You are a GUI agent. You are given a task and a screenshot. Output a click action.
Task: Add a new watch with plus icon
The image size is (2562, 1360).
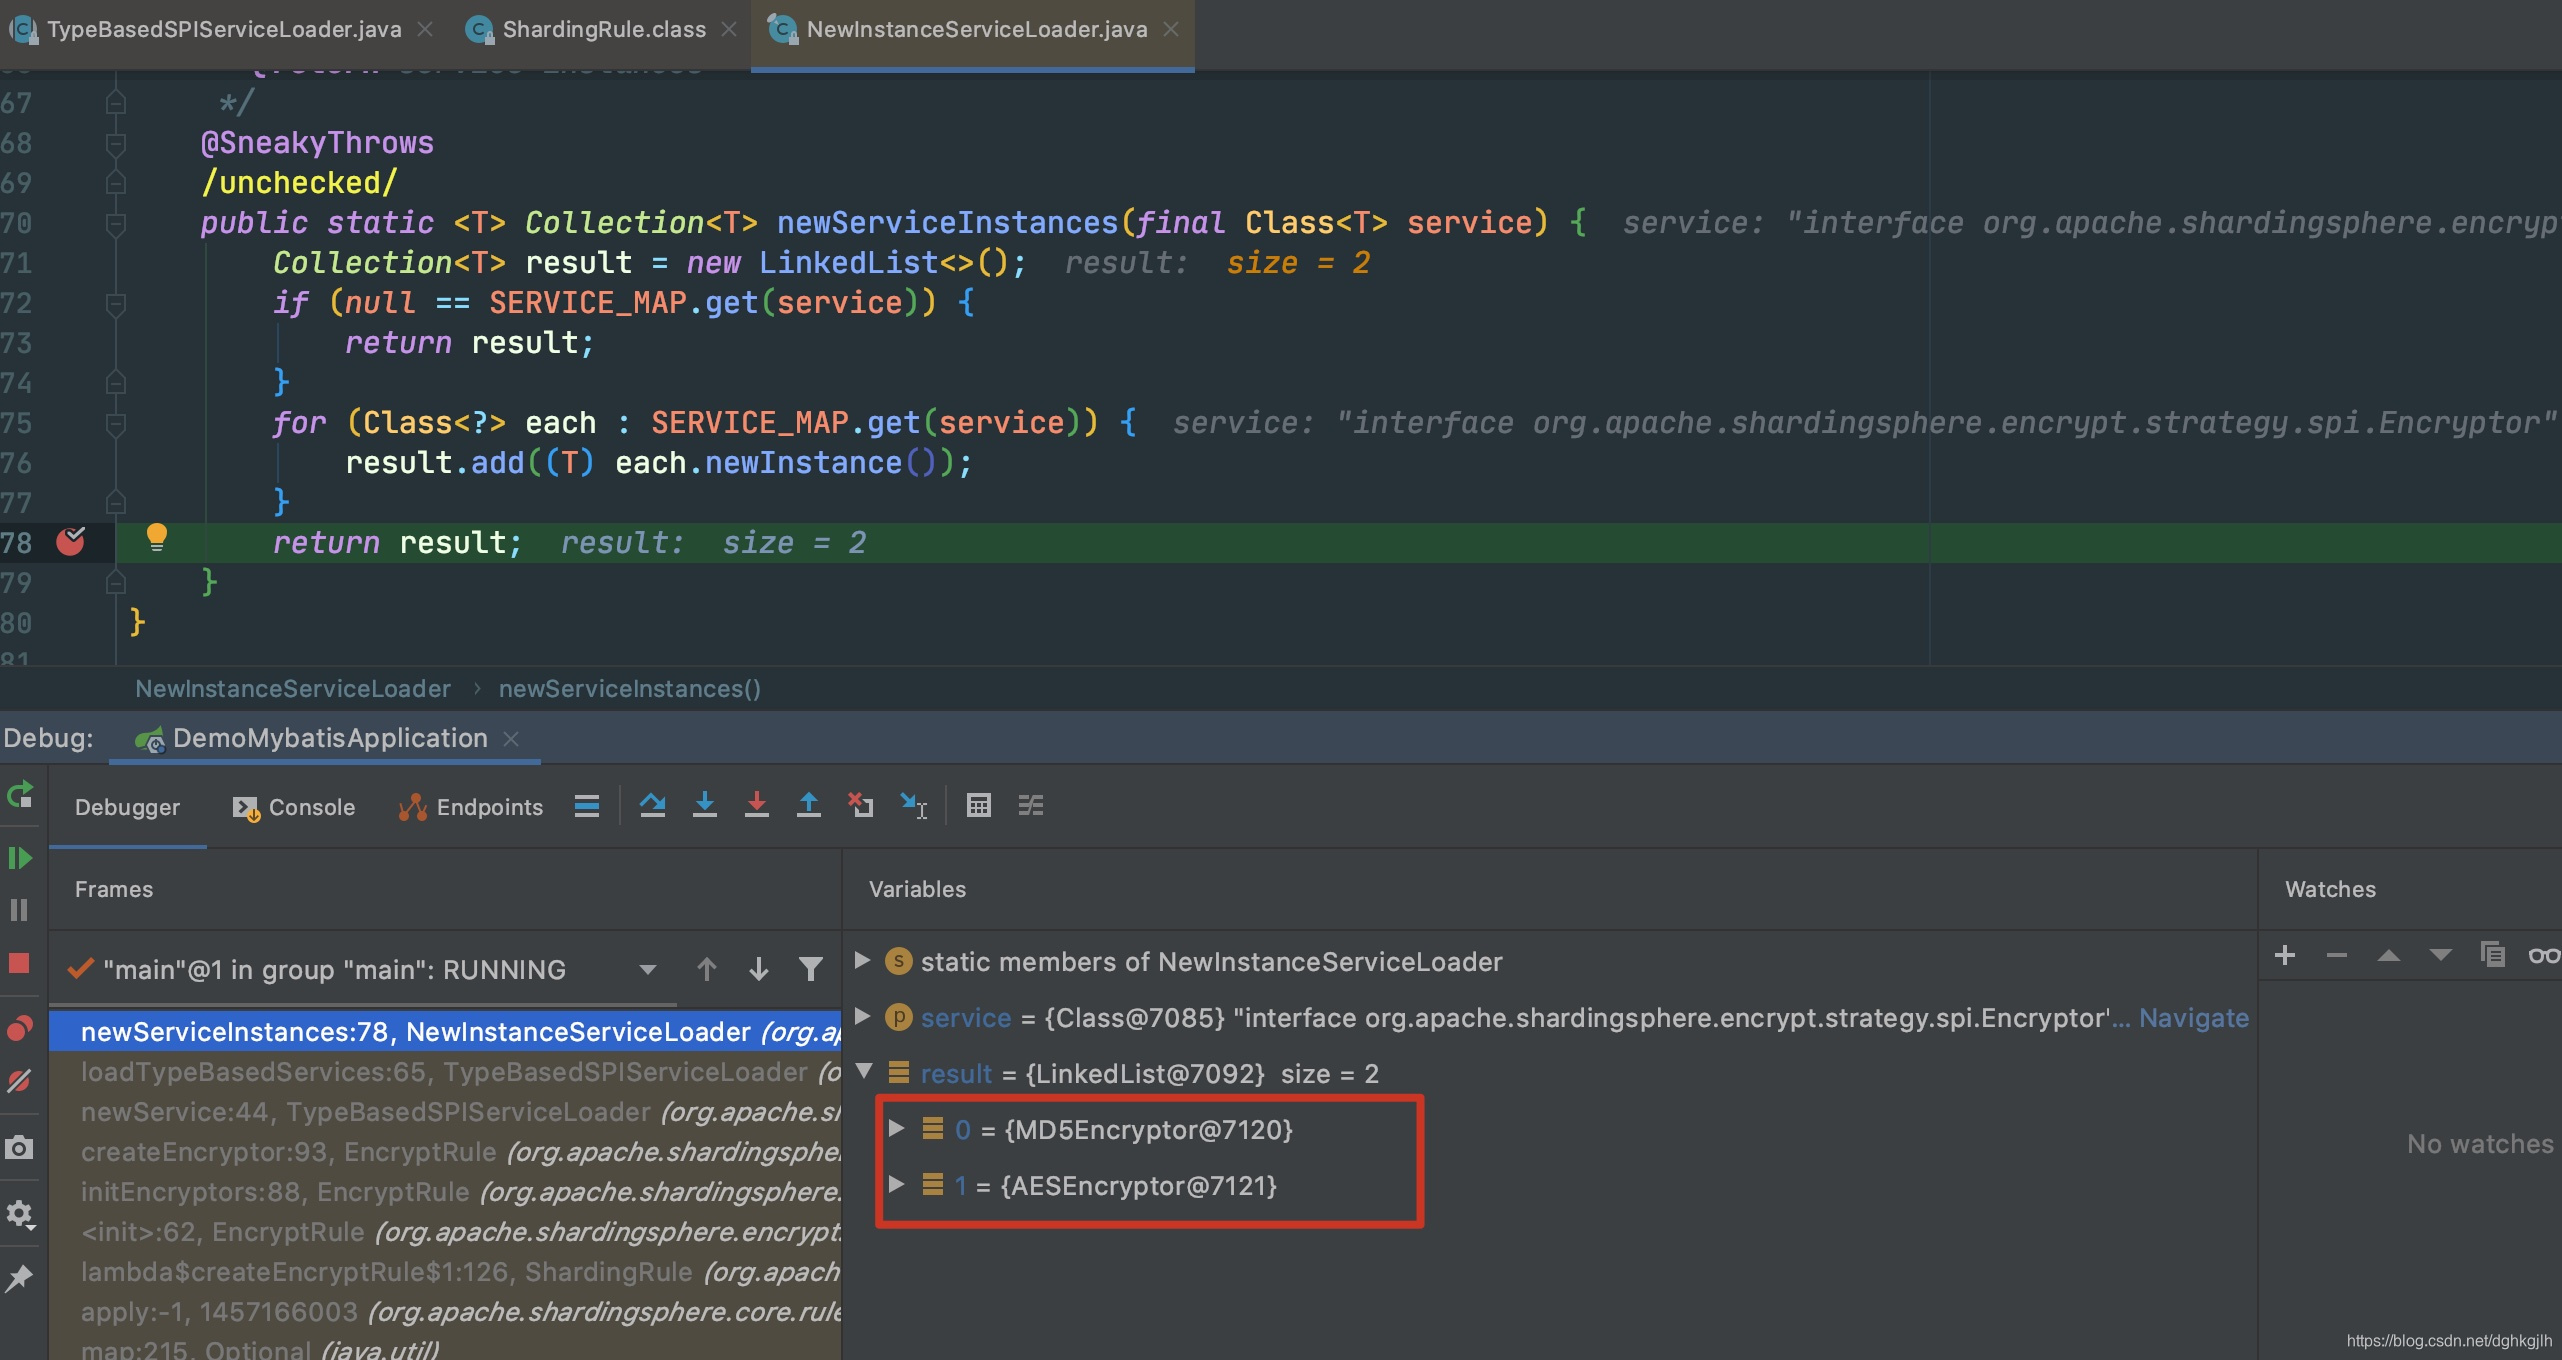coord(2285,955)
